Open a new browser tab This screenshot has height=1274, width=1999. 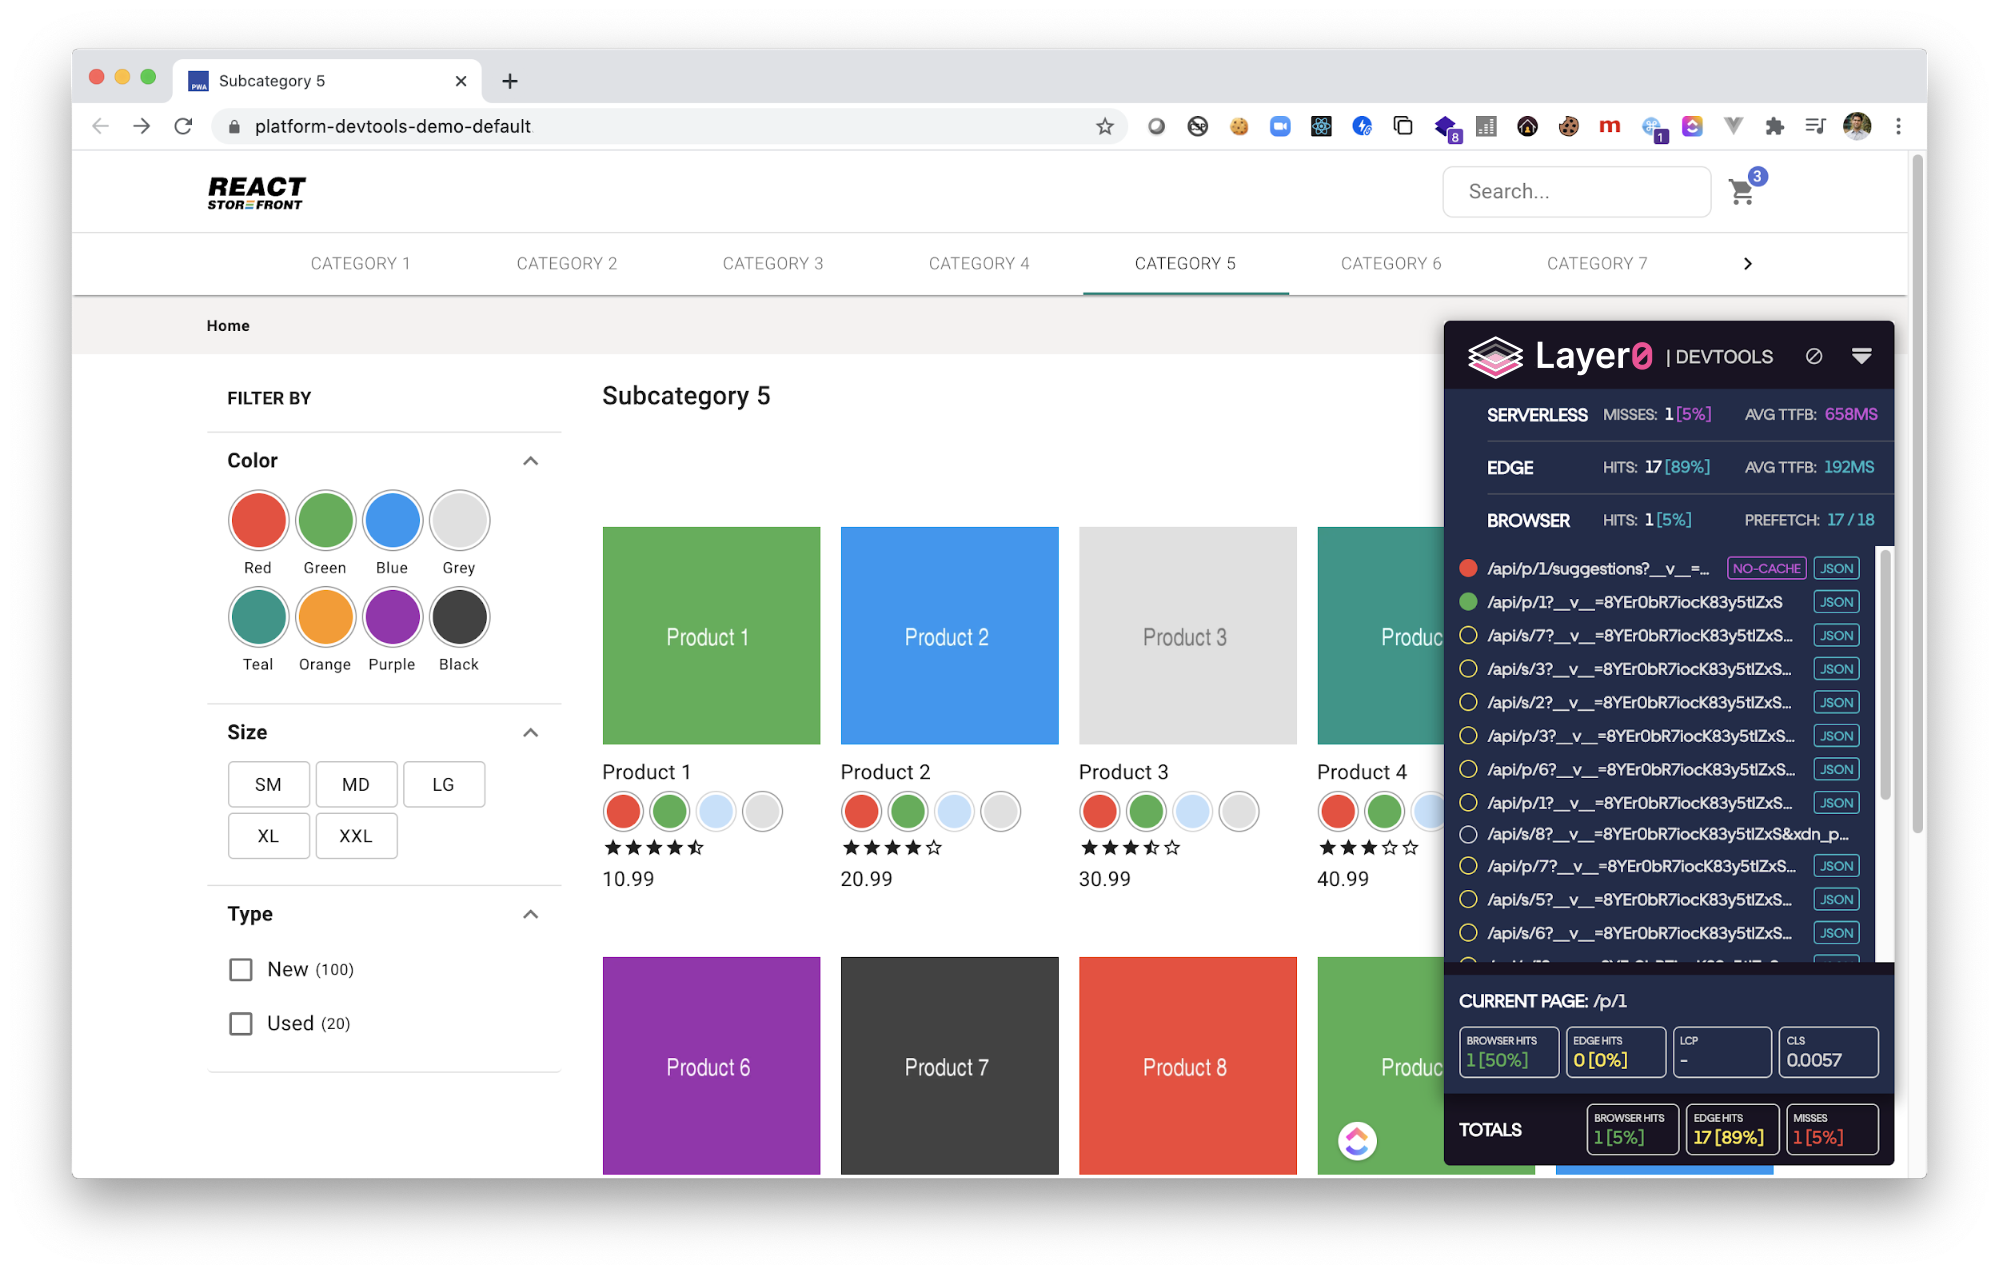tap(510, 81)
